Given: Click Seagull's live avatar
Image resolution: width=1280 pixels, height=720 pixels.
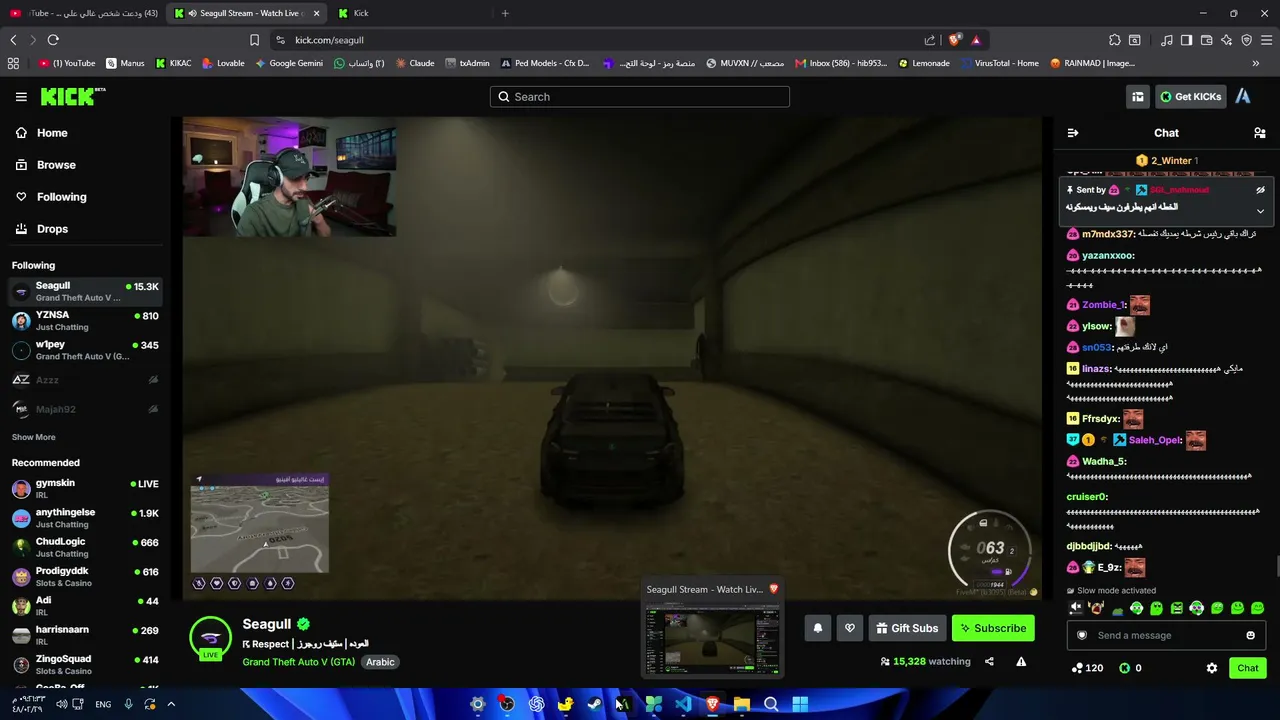Looking at the screenshot, I should (210, 638).
